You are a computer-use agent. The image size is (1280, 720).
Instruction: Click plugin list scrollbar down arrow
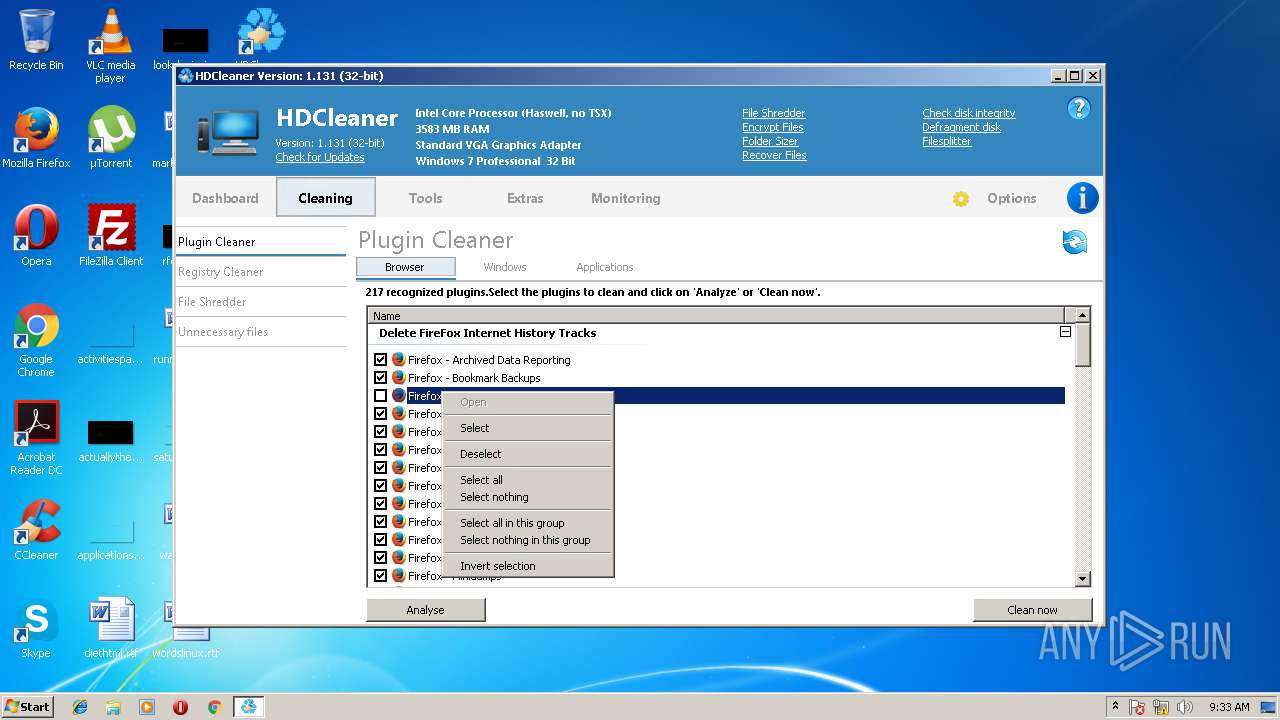1082,579
